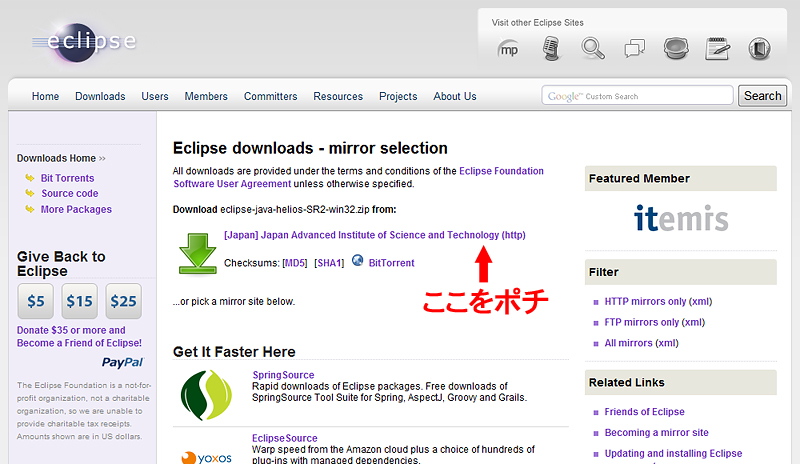Open Friends of Eclipse link

click(644, 412)
